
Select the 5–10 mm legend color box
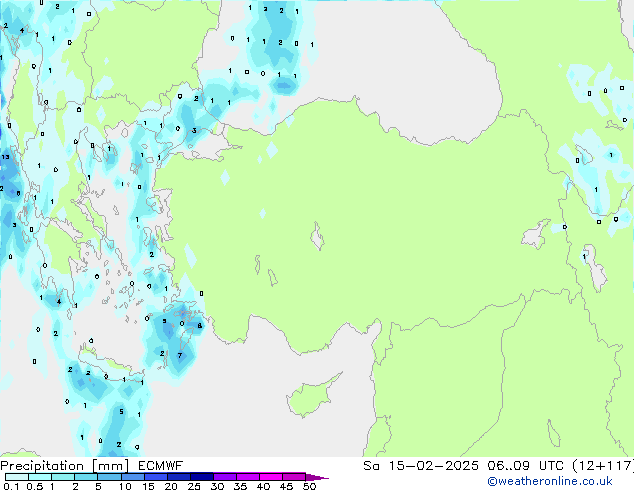point(109,477)
